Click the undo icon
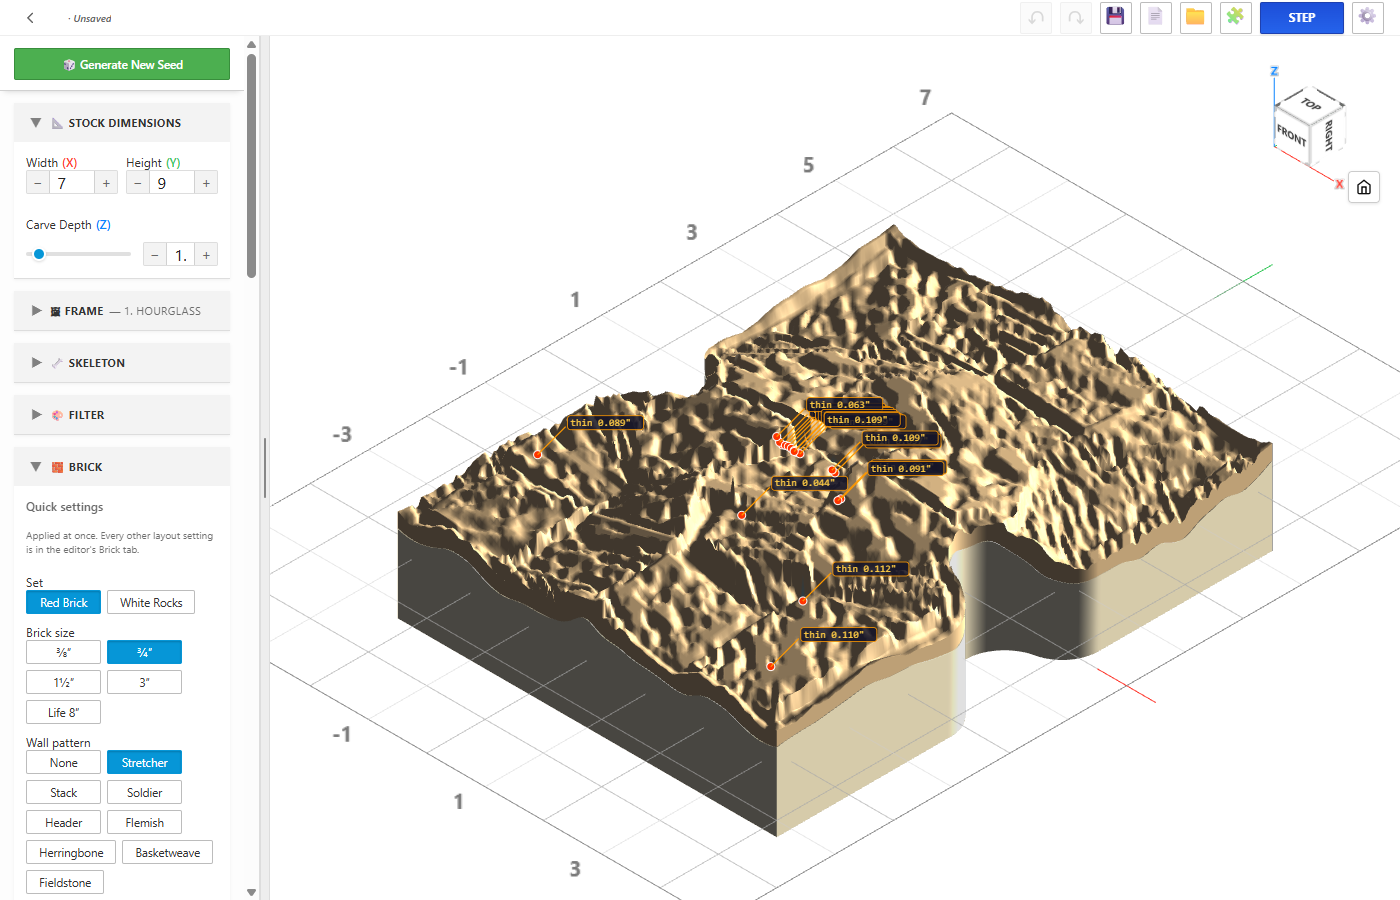 (1036, 18)
